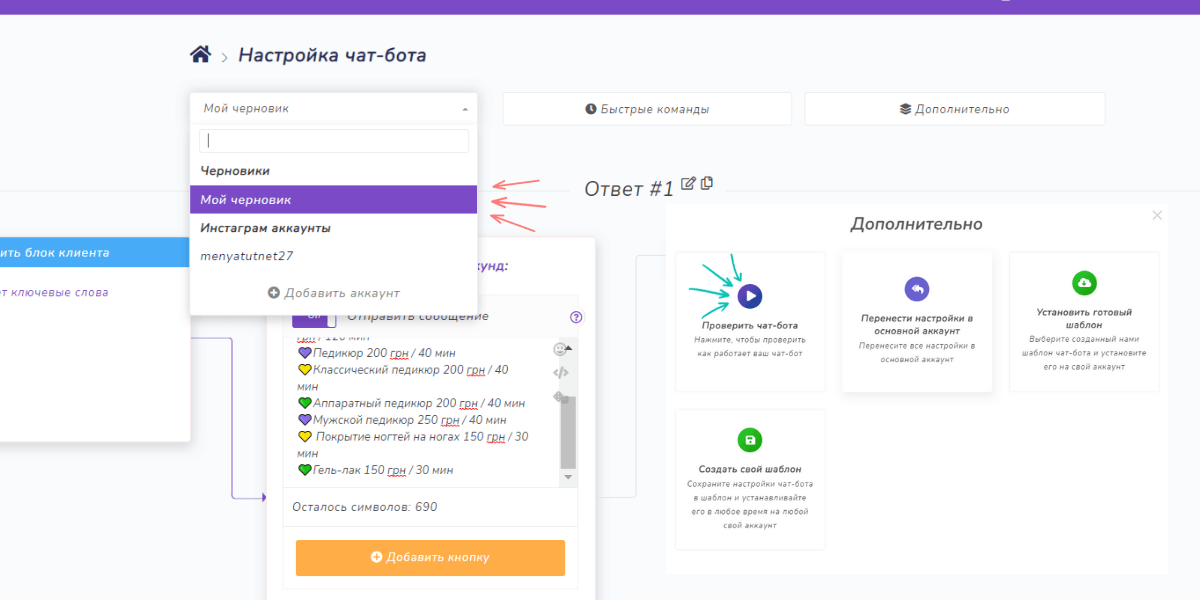Open the emoji picker in the message editor
Screen dimensions: 1200x600
pyautogui.click(x=560, y=348)
